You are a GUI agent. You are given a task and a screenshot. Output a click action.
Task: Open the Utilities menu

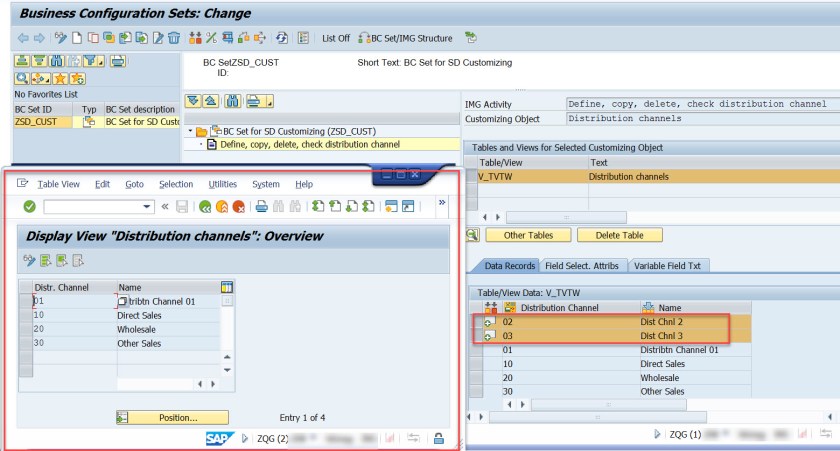222,184
